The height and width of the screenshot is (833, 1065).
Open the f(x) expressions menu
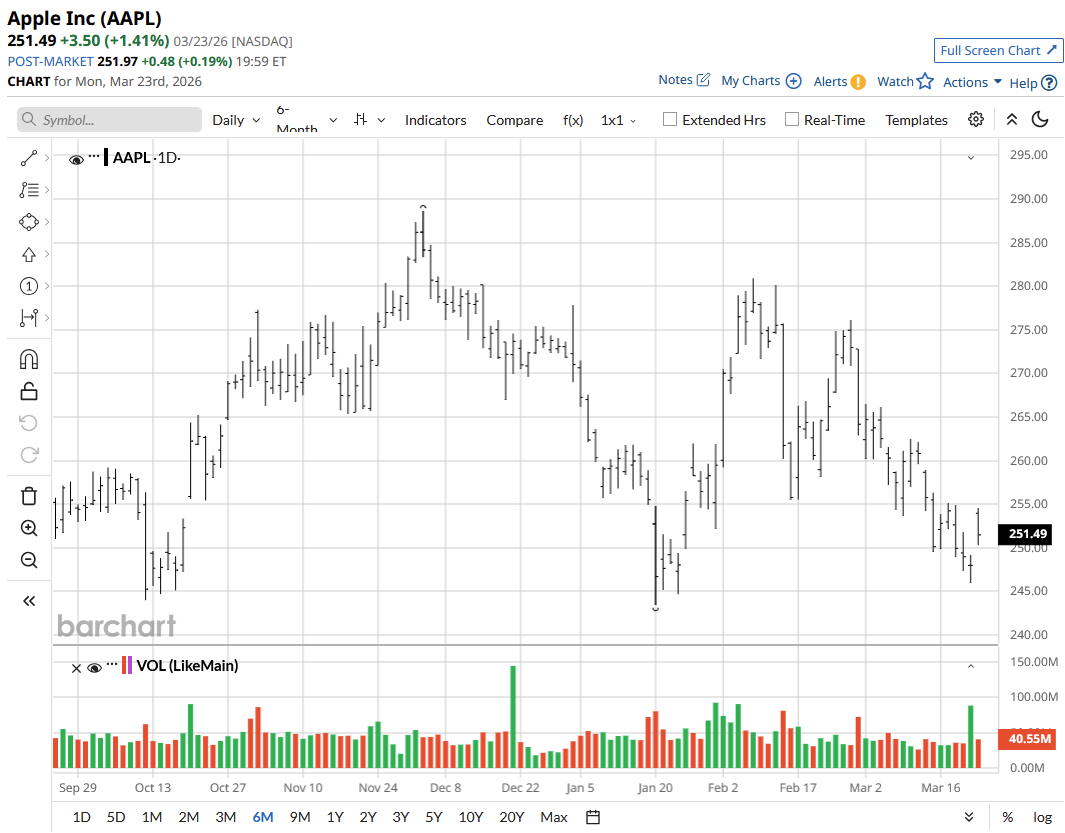tap(573, 120)
